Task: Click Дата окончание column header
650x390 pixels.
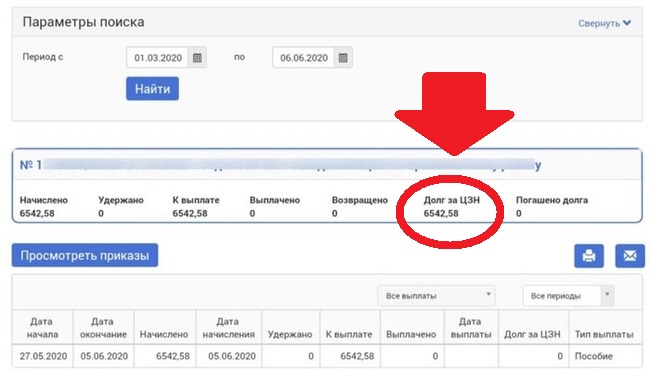Action: point(103,327)
